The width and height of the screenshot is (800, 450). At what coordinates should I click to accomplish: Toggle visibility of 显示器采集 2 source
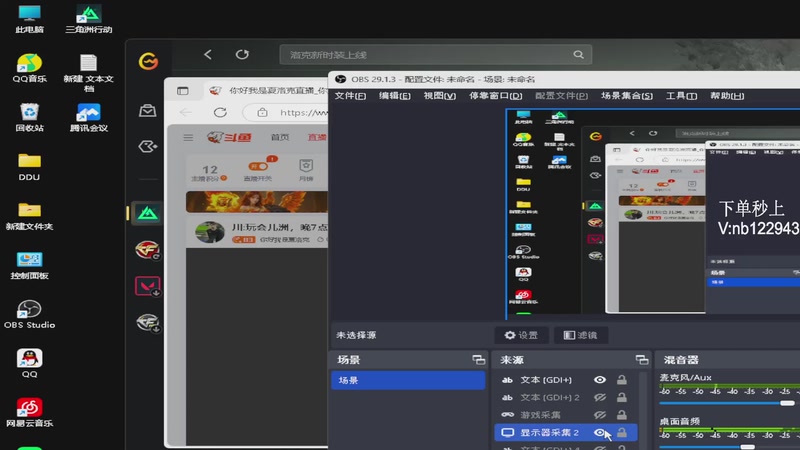point(600,433)
